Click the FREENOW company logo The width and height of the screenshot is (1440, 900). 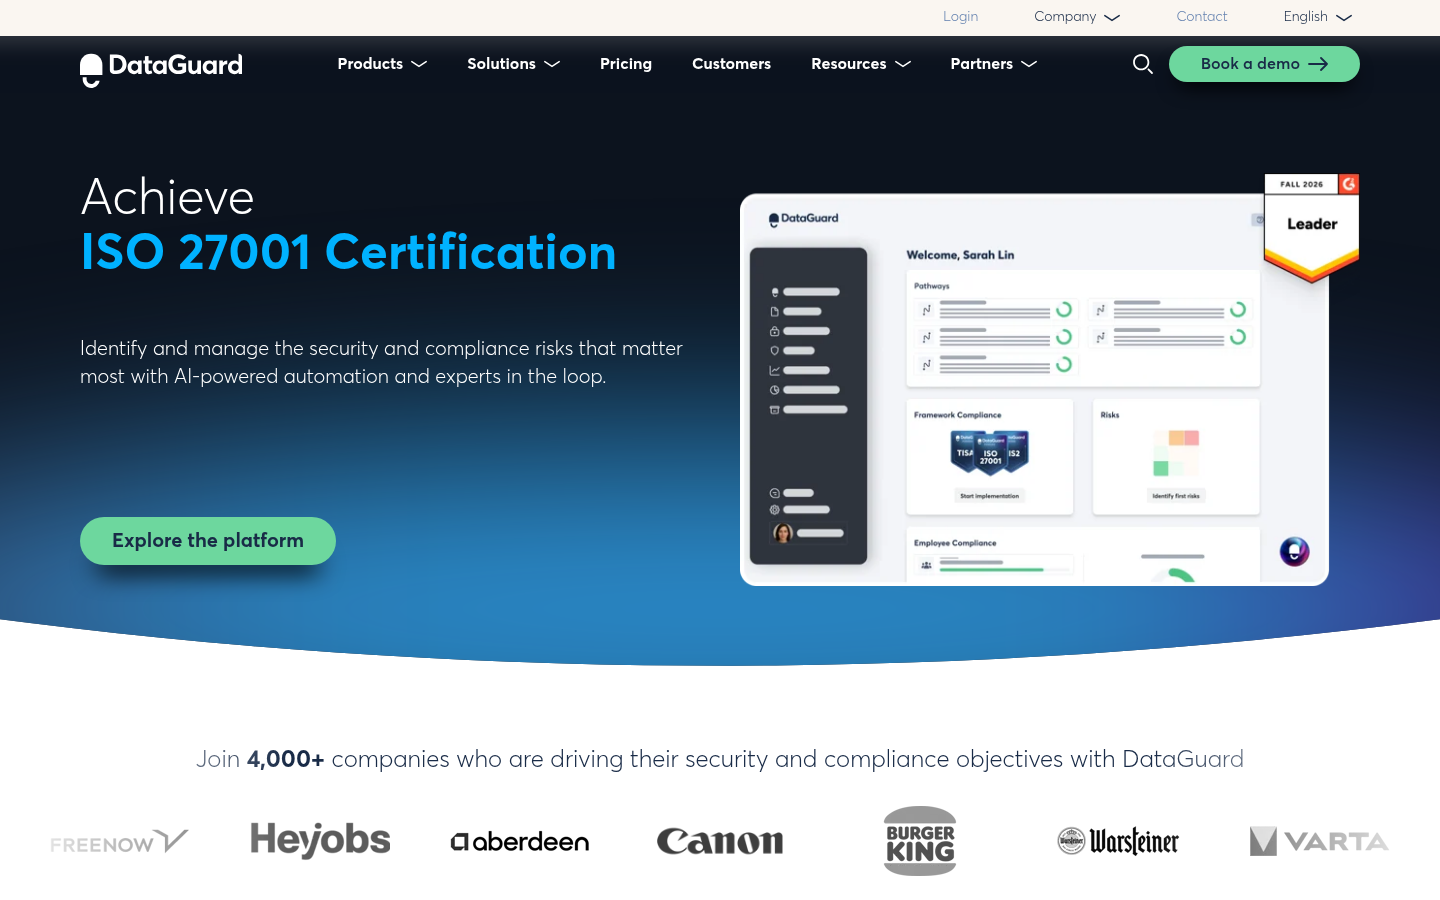pos(120,842)
